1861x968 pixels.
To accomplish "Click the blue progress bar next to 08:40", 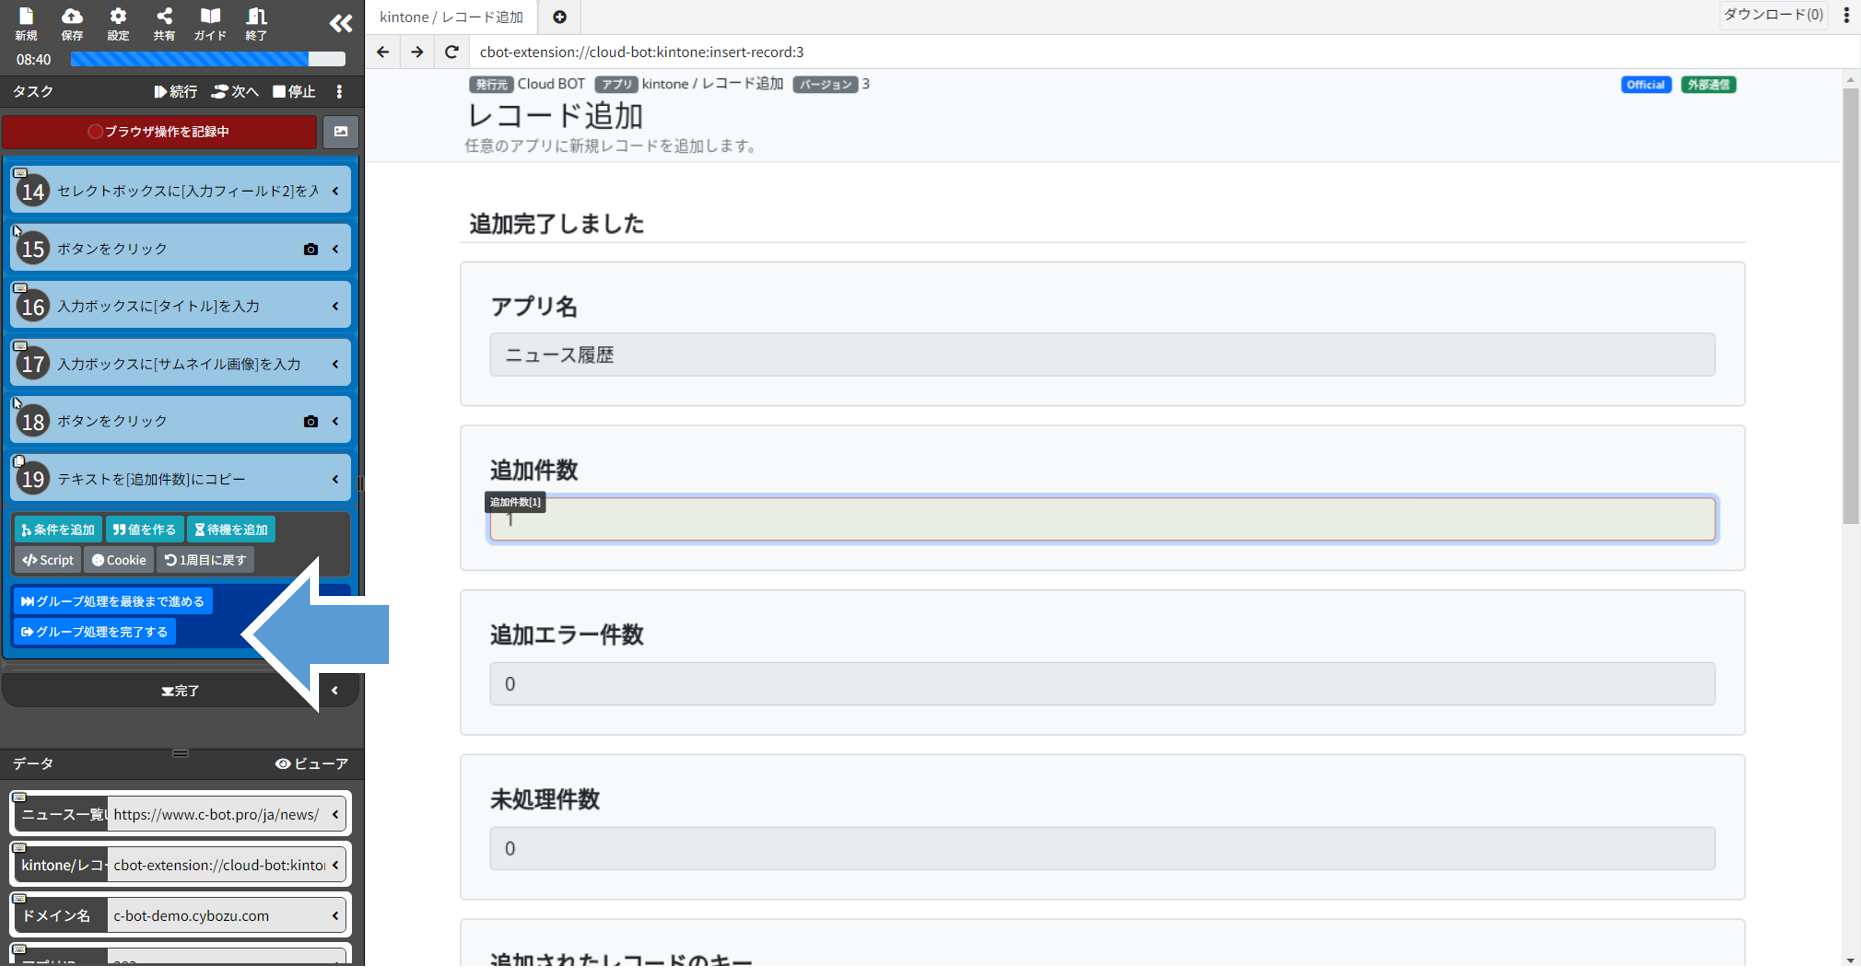I will point(208,59).
